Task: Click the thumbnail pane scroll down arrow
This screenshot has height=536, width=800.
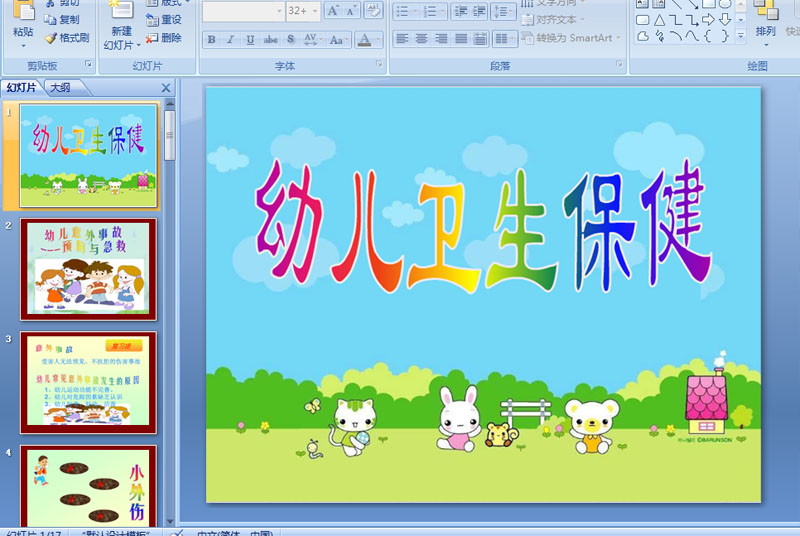Action: point(170,522)
